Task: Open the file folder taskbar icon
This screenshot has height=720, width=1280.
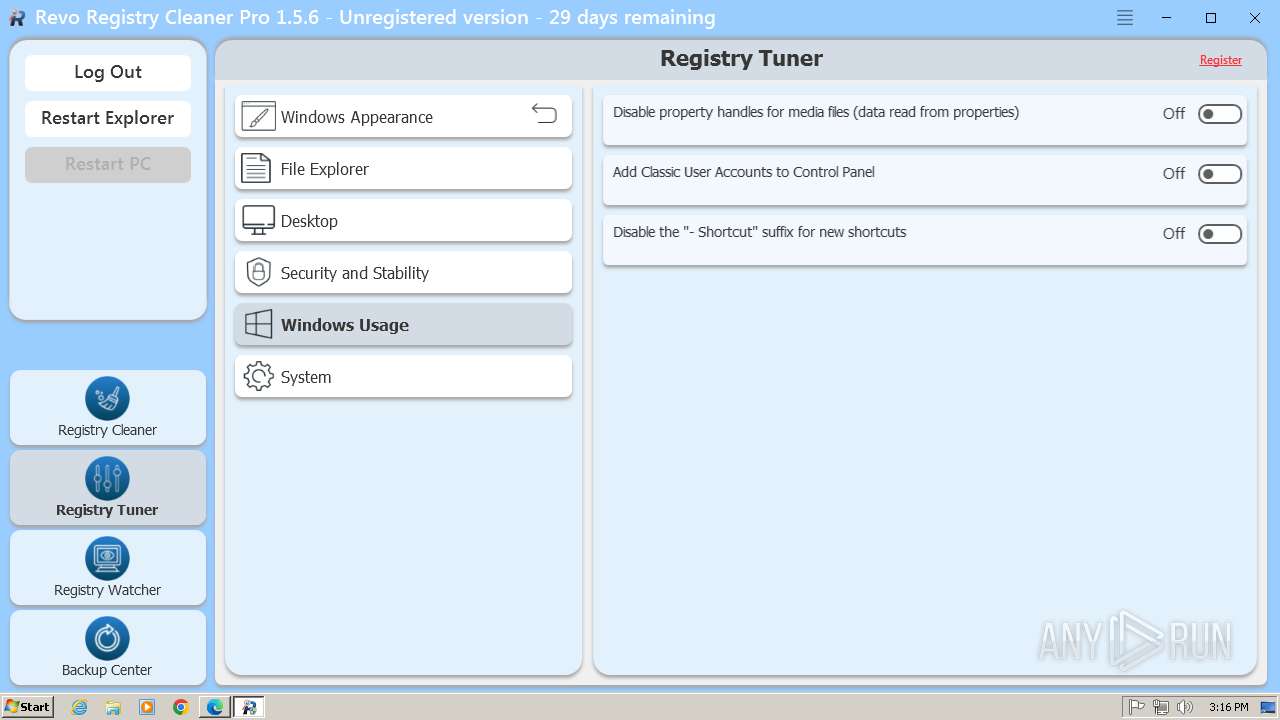Action: [x=113, y=707]
